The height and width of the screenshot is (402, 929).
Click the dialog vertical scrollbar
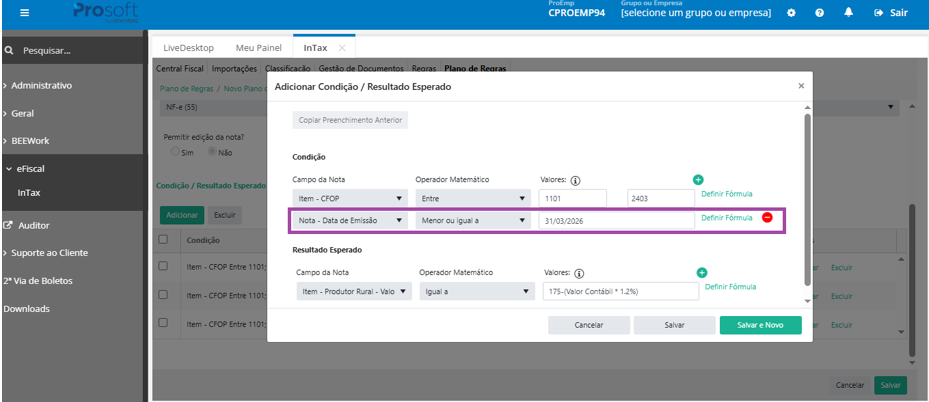tap(806, 199)
